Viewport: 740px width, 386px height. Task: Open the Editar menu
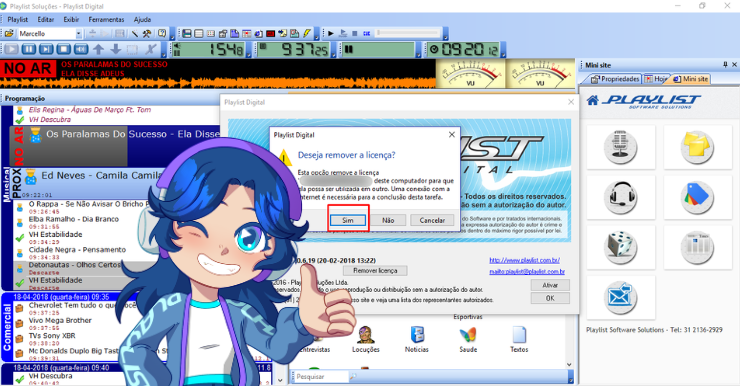coord(46,19)
